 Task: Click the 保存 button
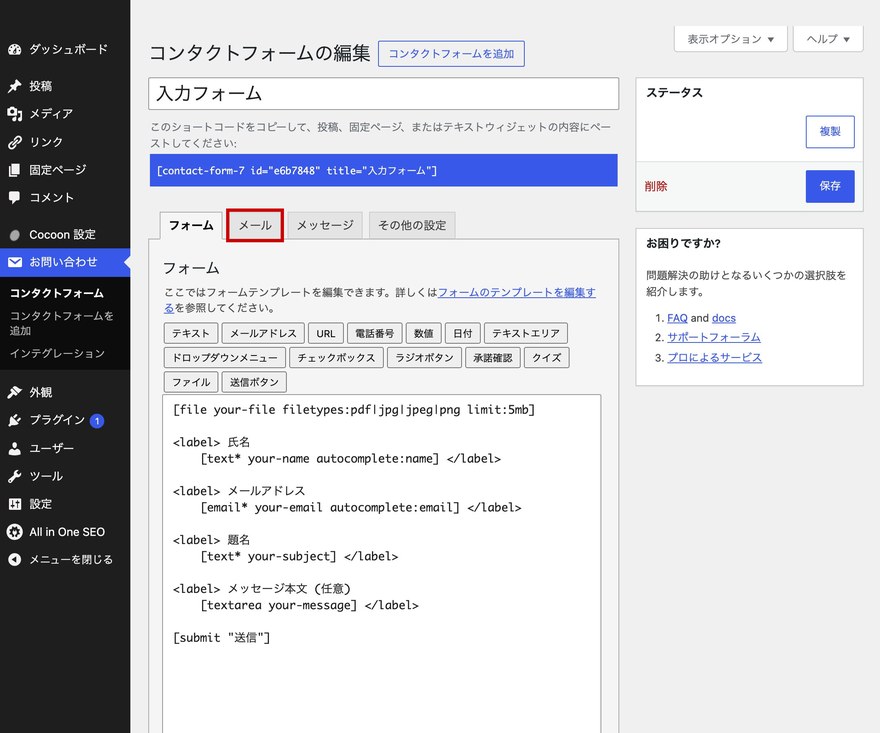click(x=830, y=186)
